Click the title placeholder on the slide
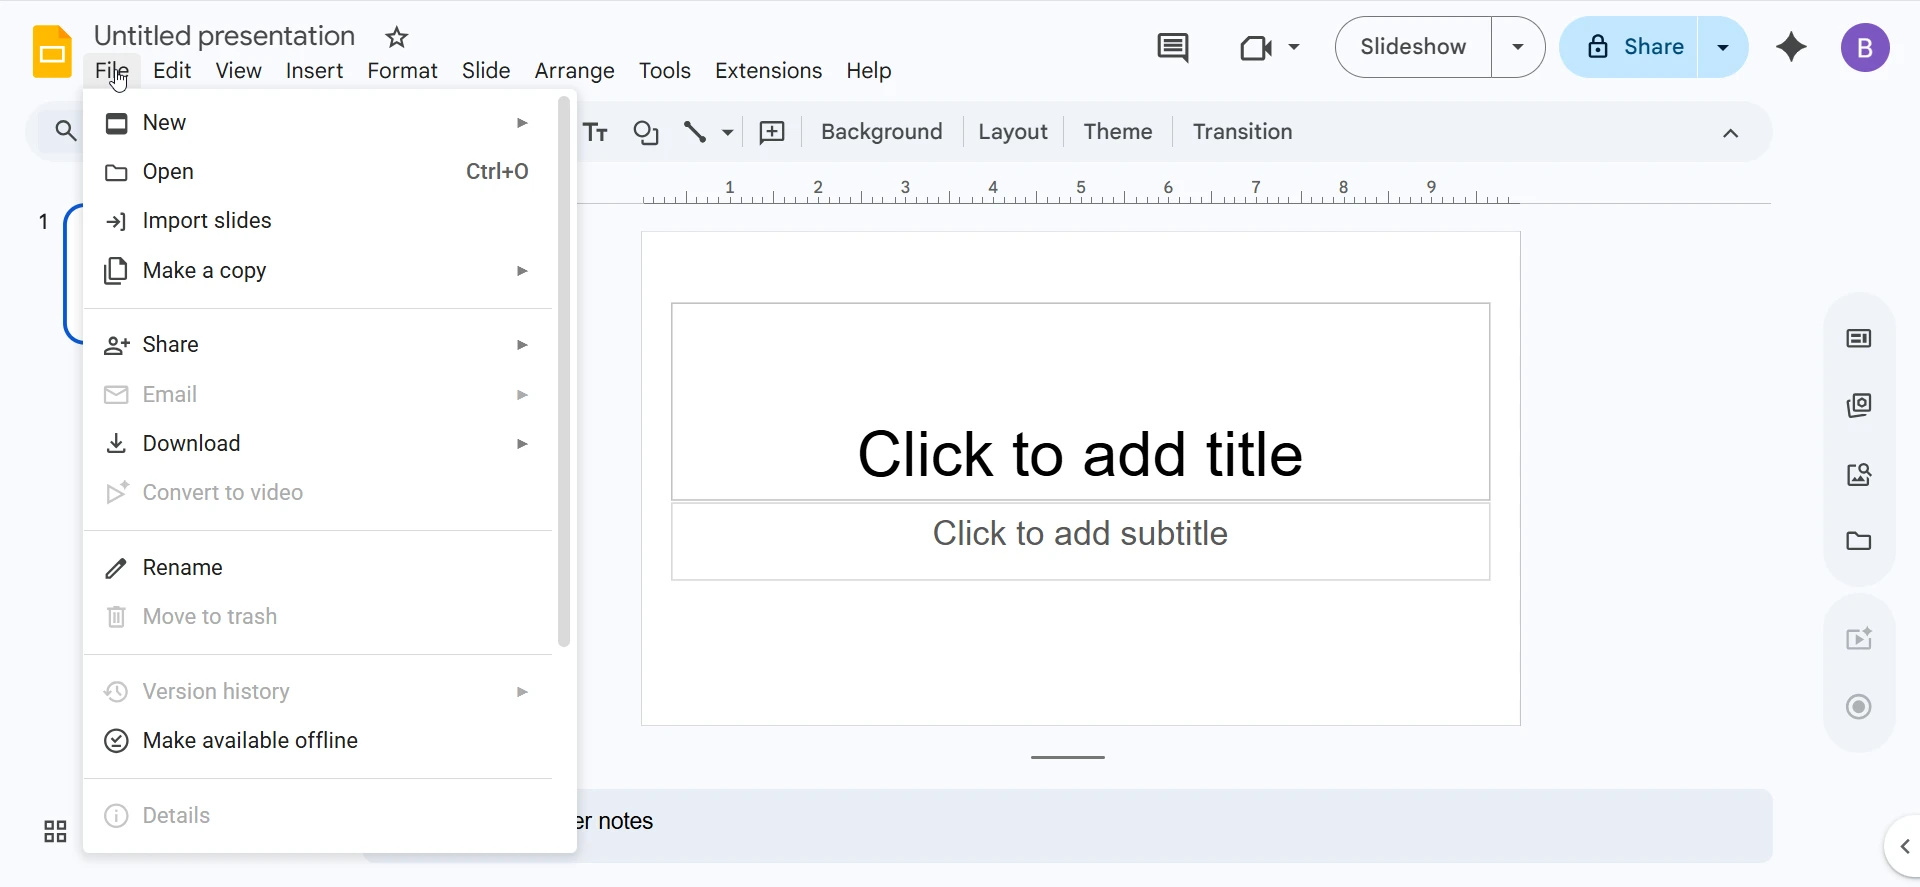 click(1080, 454)
